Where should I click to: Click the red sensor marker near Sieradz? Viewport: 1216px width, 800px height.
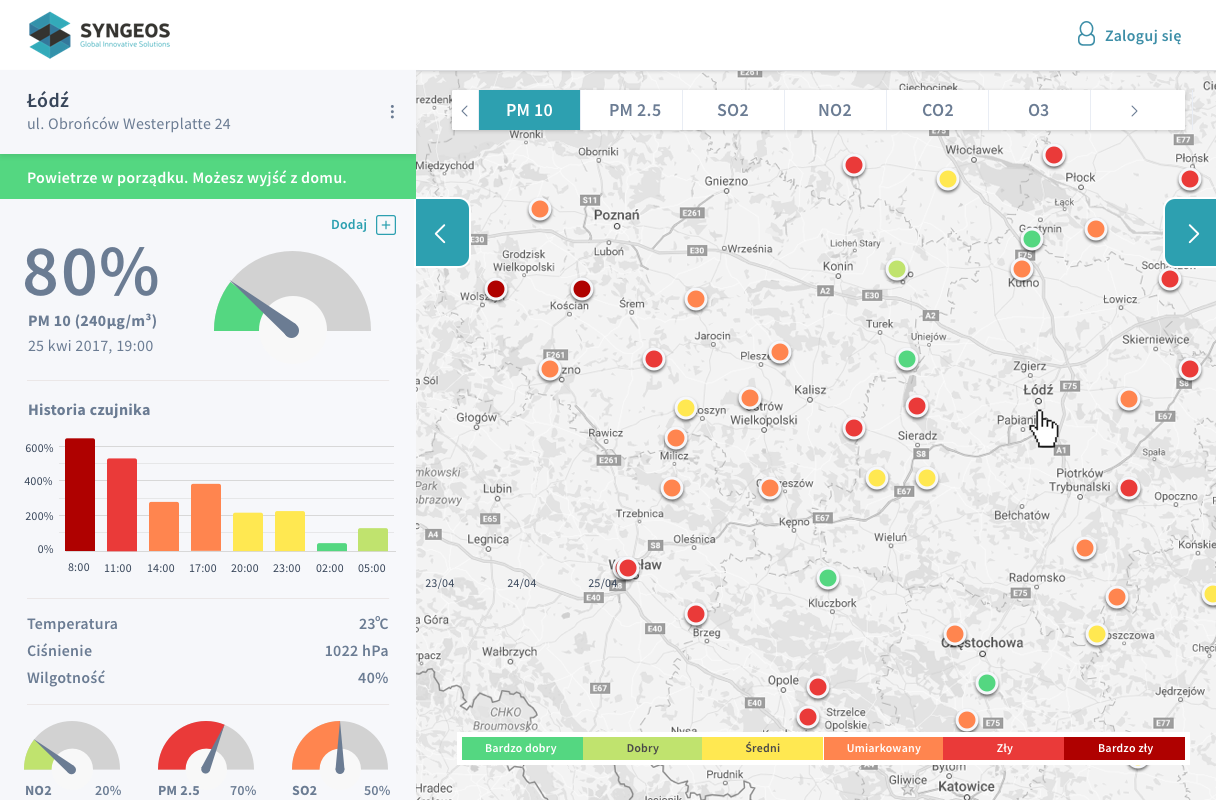pyautogui.click(x=916, y=406)
